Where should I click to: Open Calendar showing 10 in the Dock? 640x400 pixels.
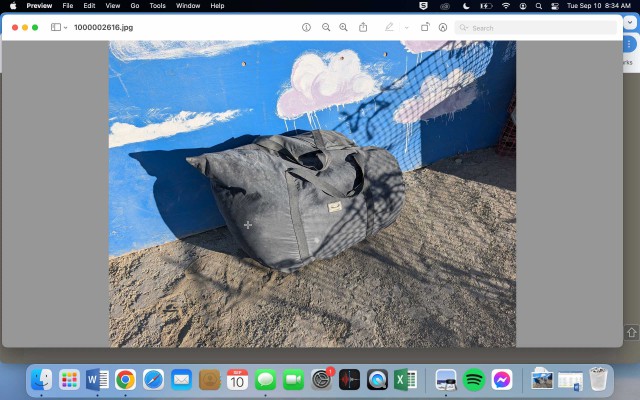click(x=237, y=380)
